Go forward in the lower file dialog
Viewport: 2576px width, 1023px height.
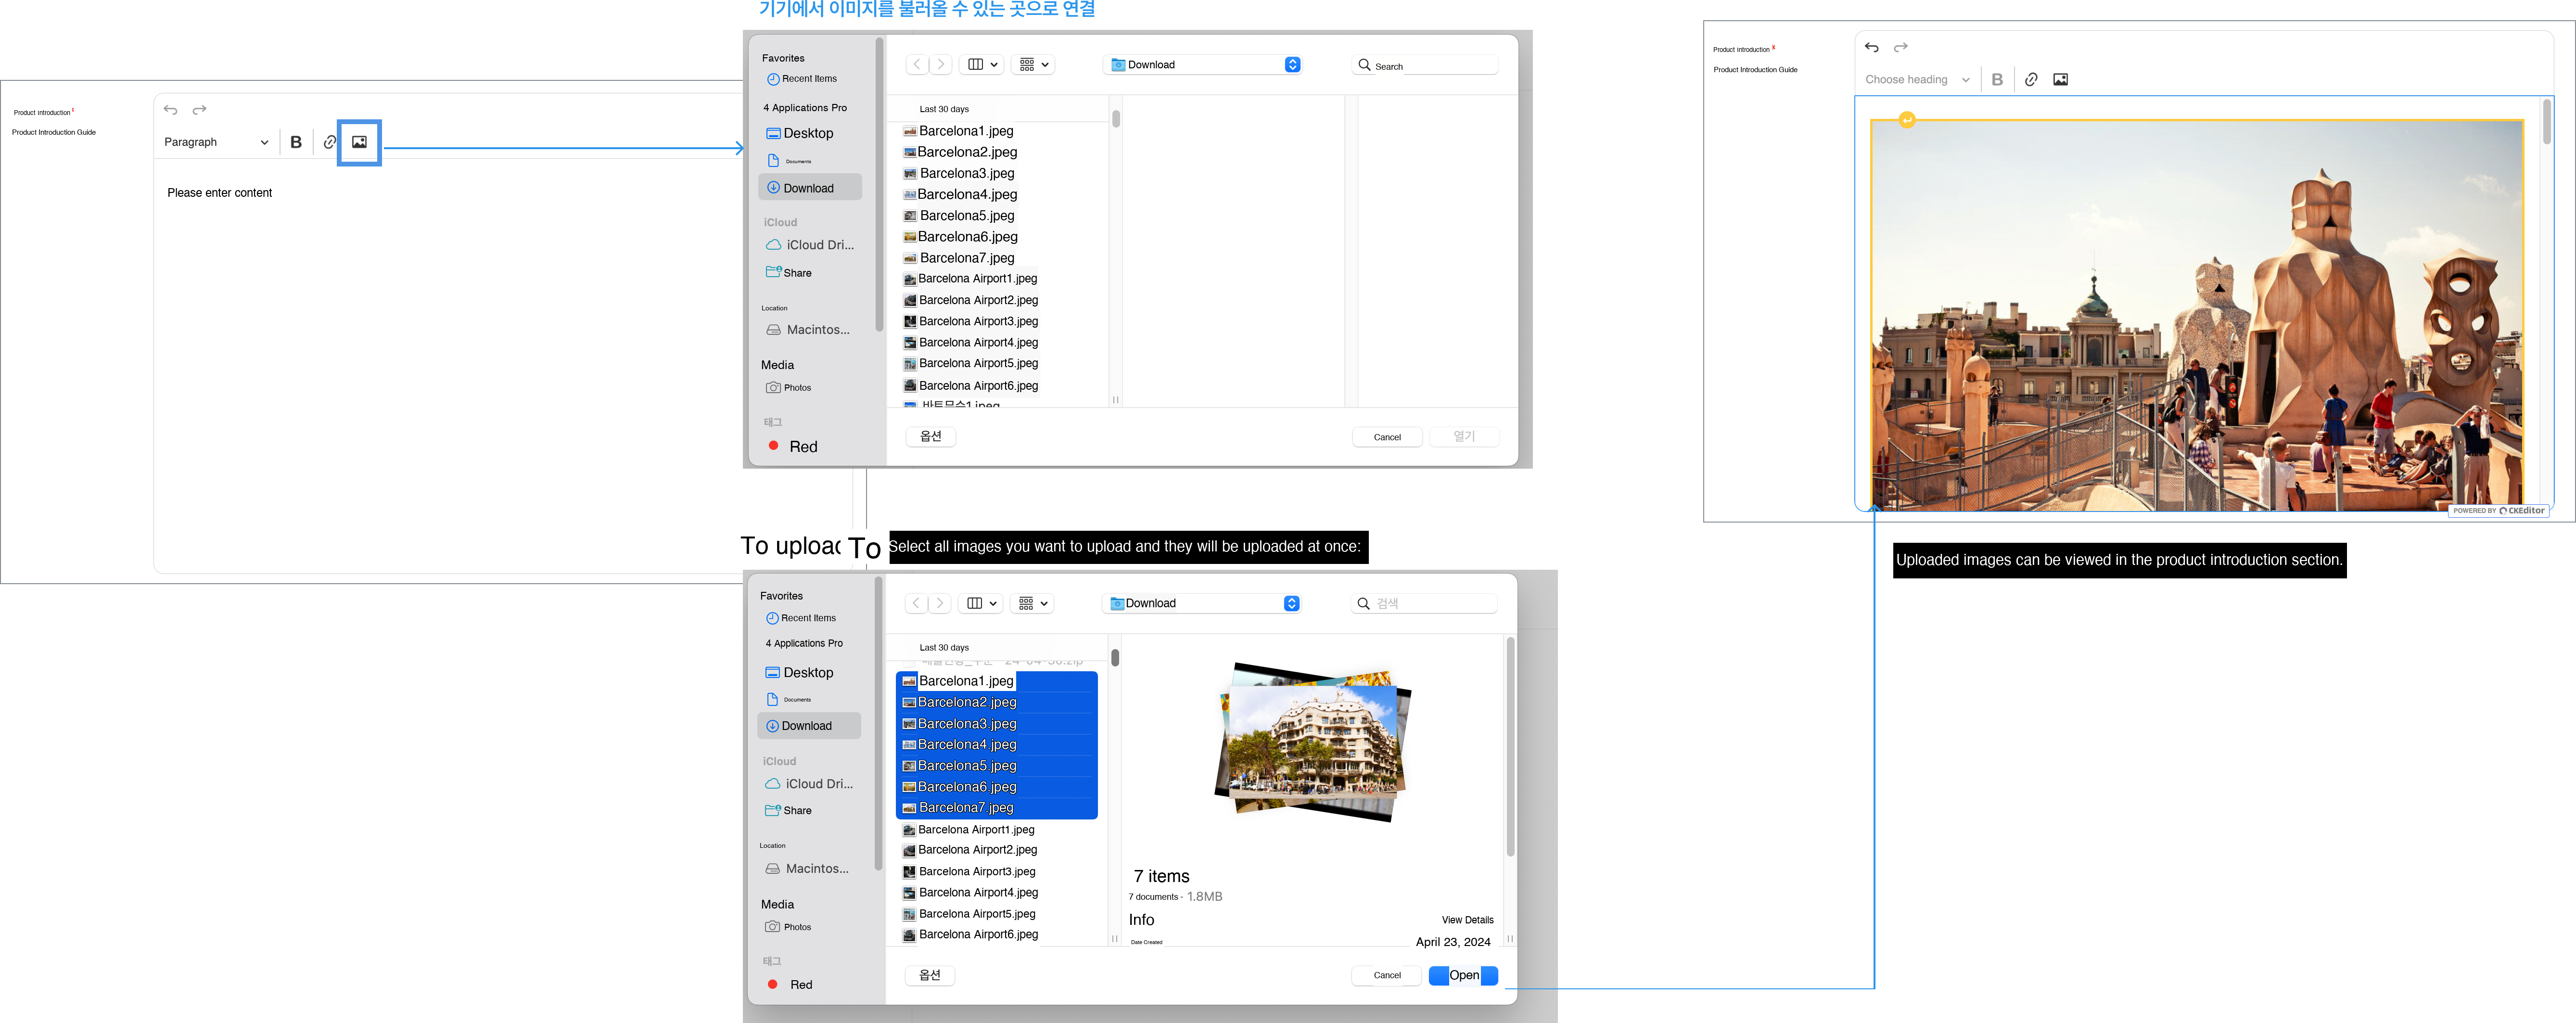coord(940,604)
